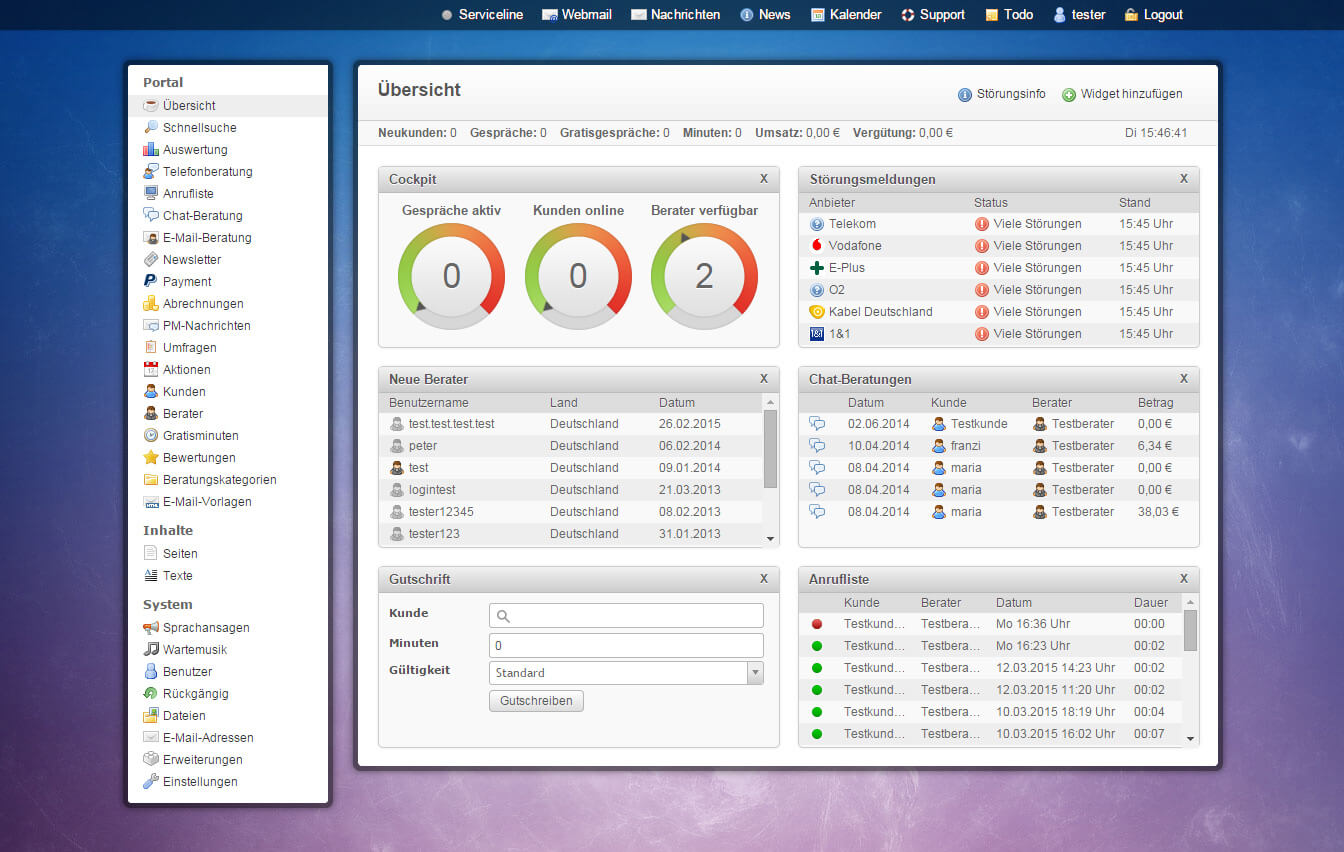Click the Schnellsuche magnifier icon in sidebar
This screenshot has width=1344, height=852.
point(151,127)
